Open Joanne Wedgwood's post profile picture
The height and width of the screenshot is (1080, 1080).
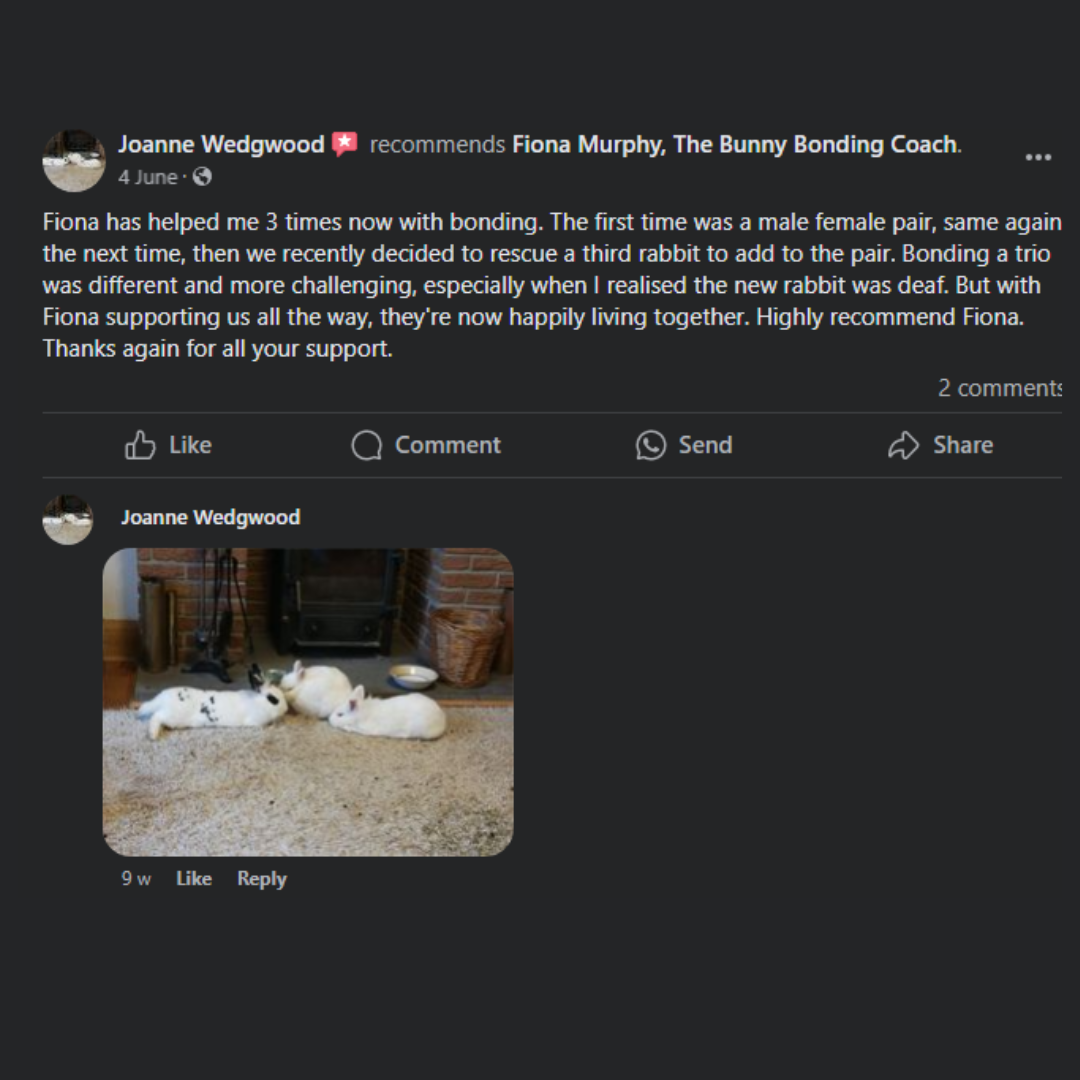point(74,160)
